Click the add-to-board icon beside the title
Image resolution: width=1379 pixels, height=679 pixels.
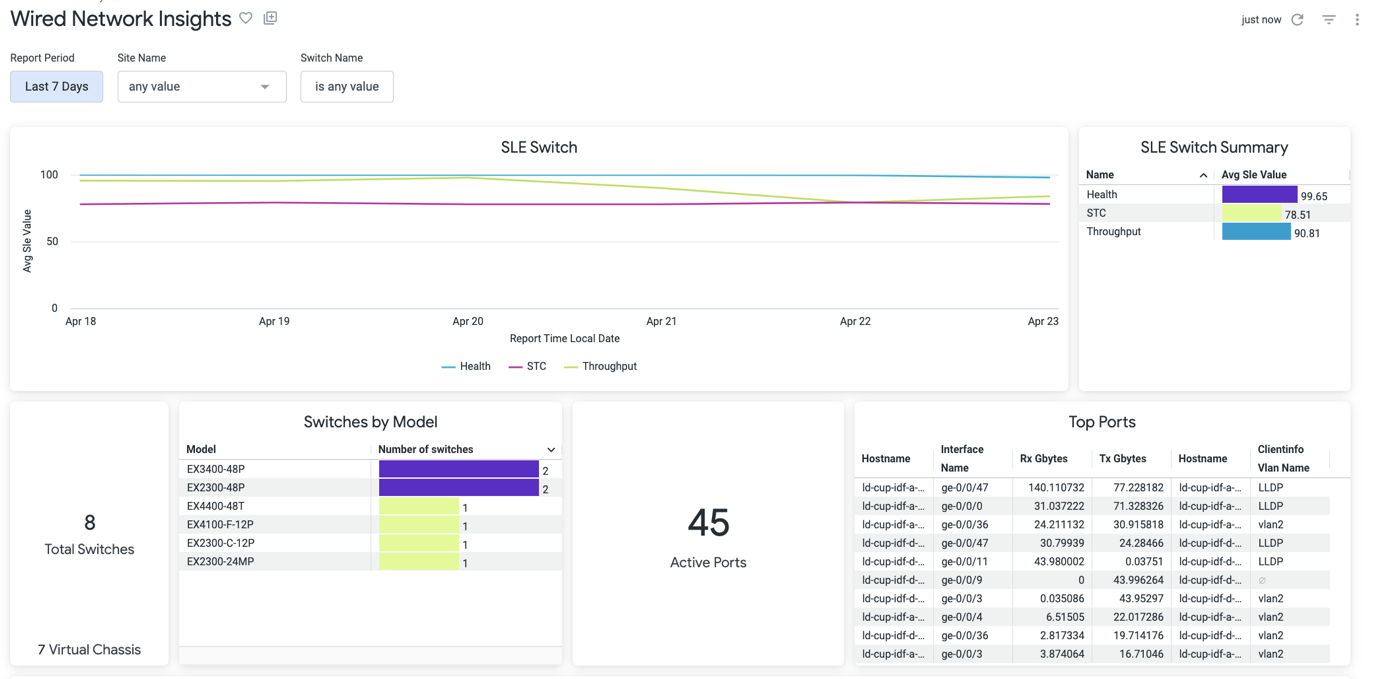[270, 18]
